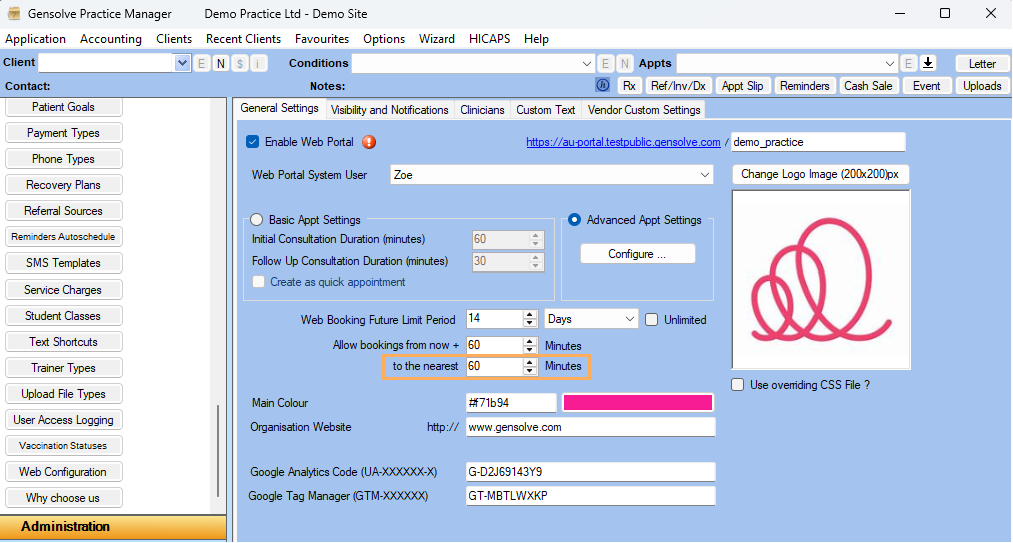Disable the Enable Web Portal checkbox
1013x543 pixels.
pos(253,142)
